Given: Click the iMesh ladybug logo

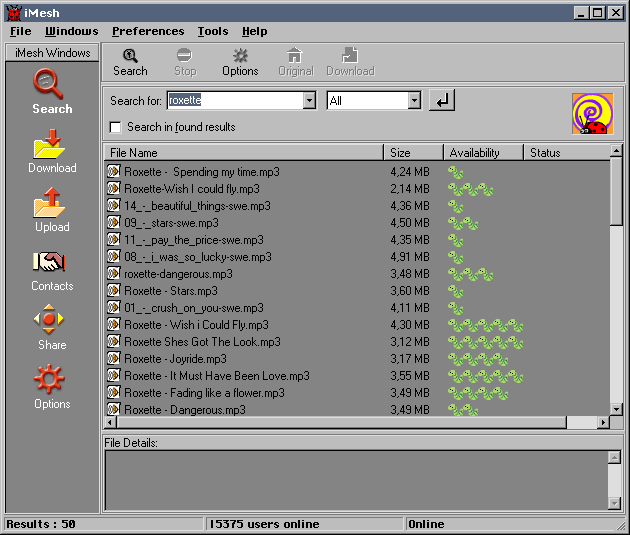Looking at the screenshot, I should point(591,113).
